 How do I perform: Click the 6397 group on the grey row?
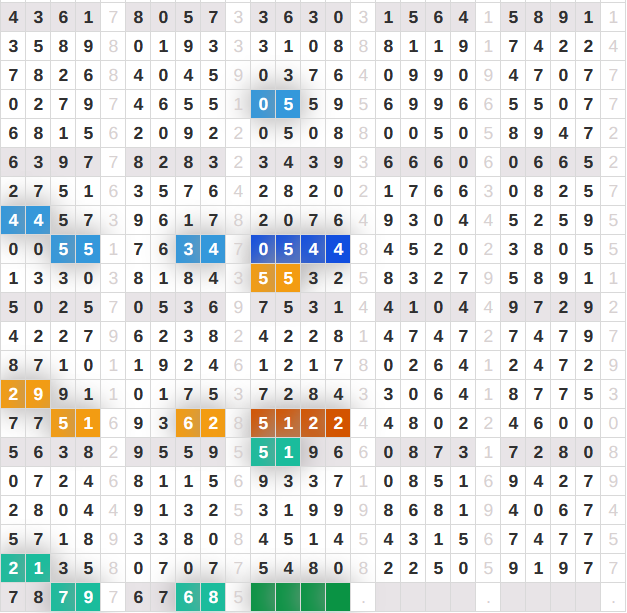click(x=50, y=162)
